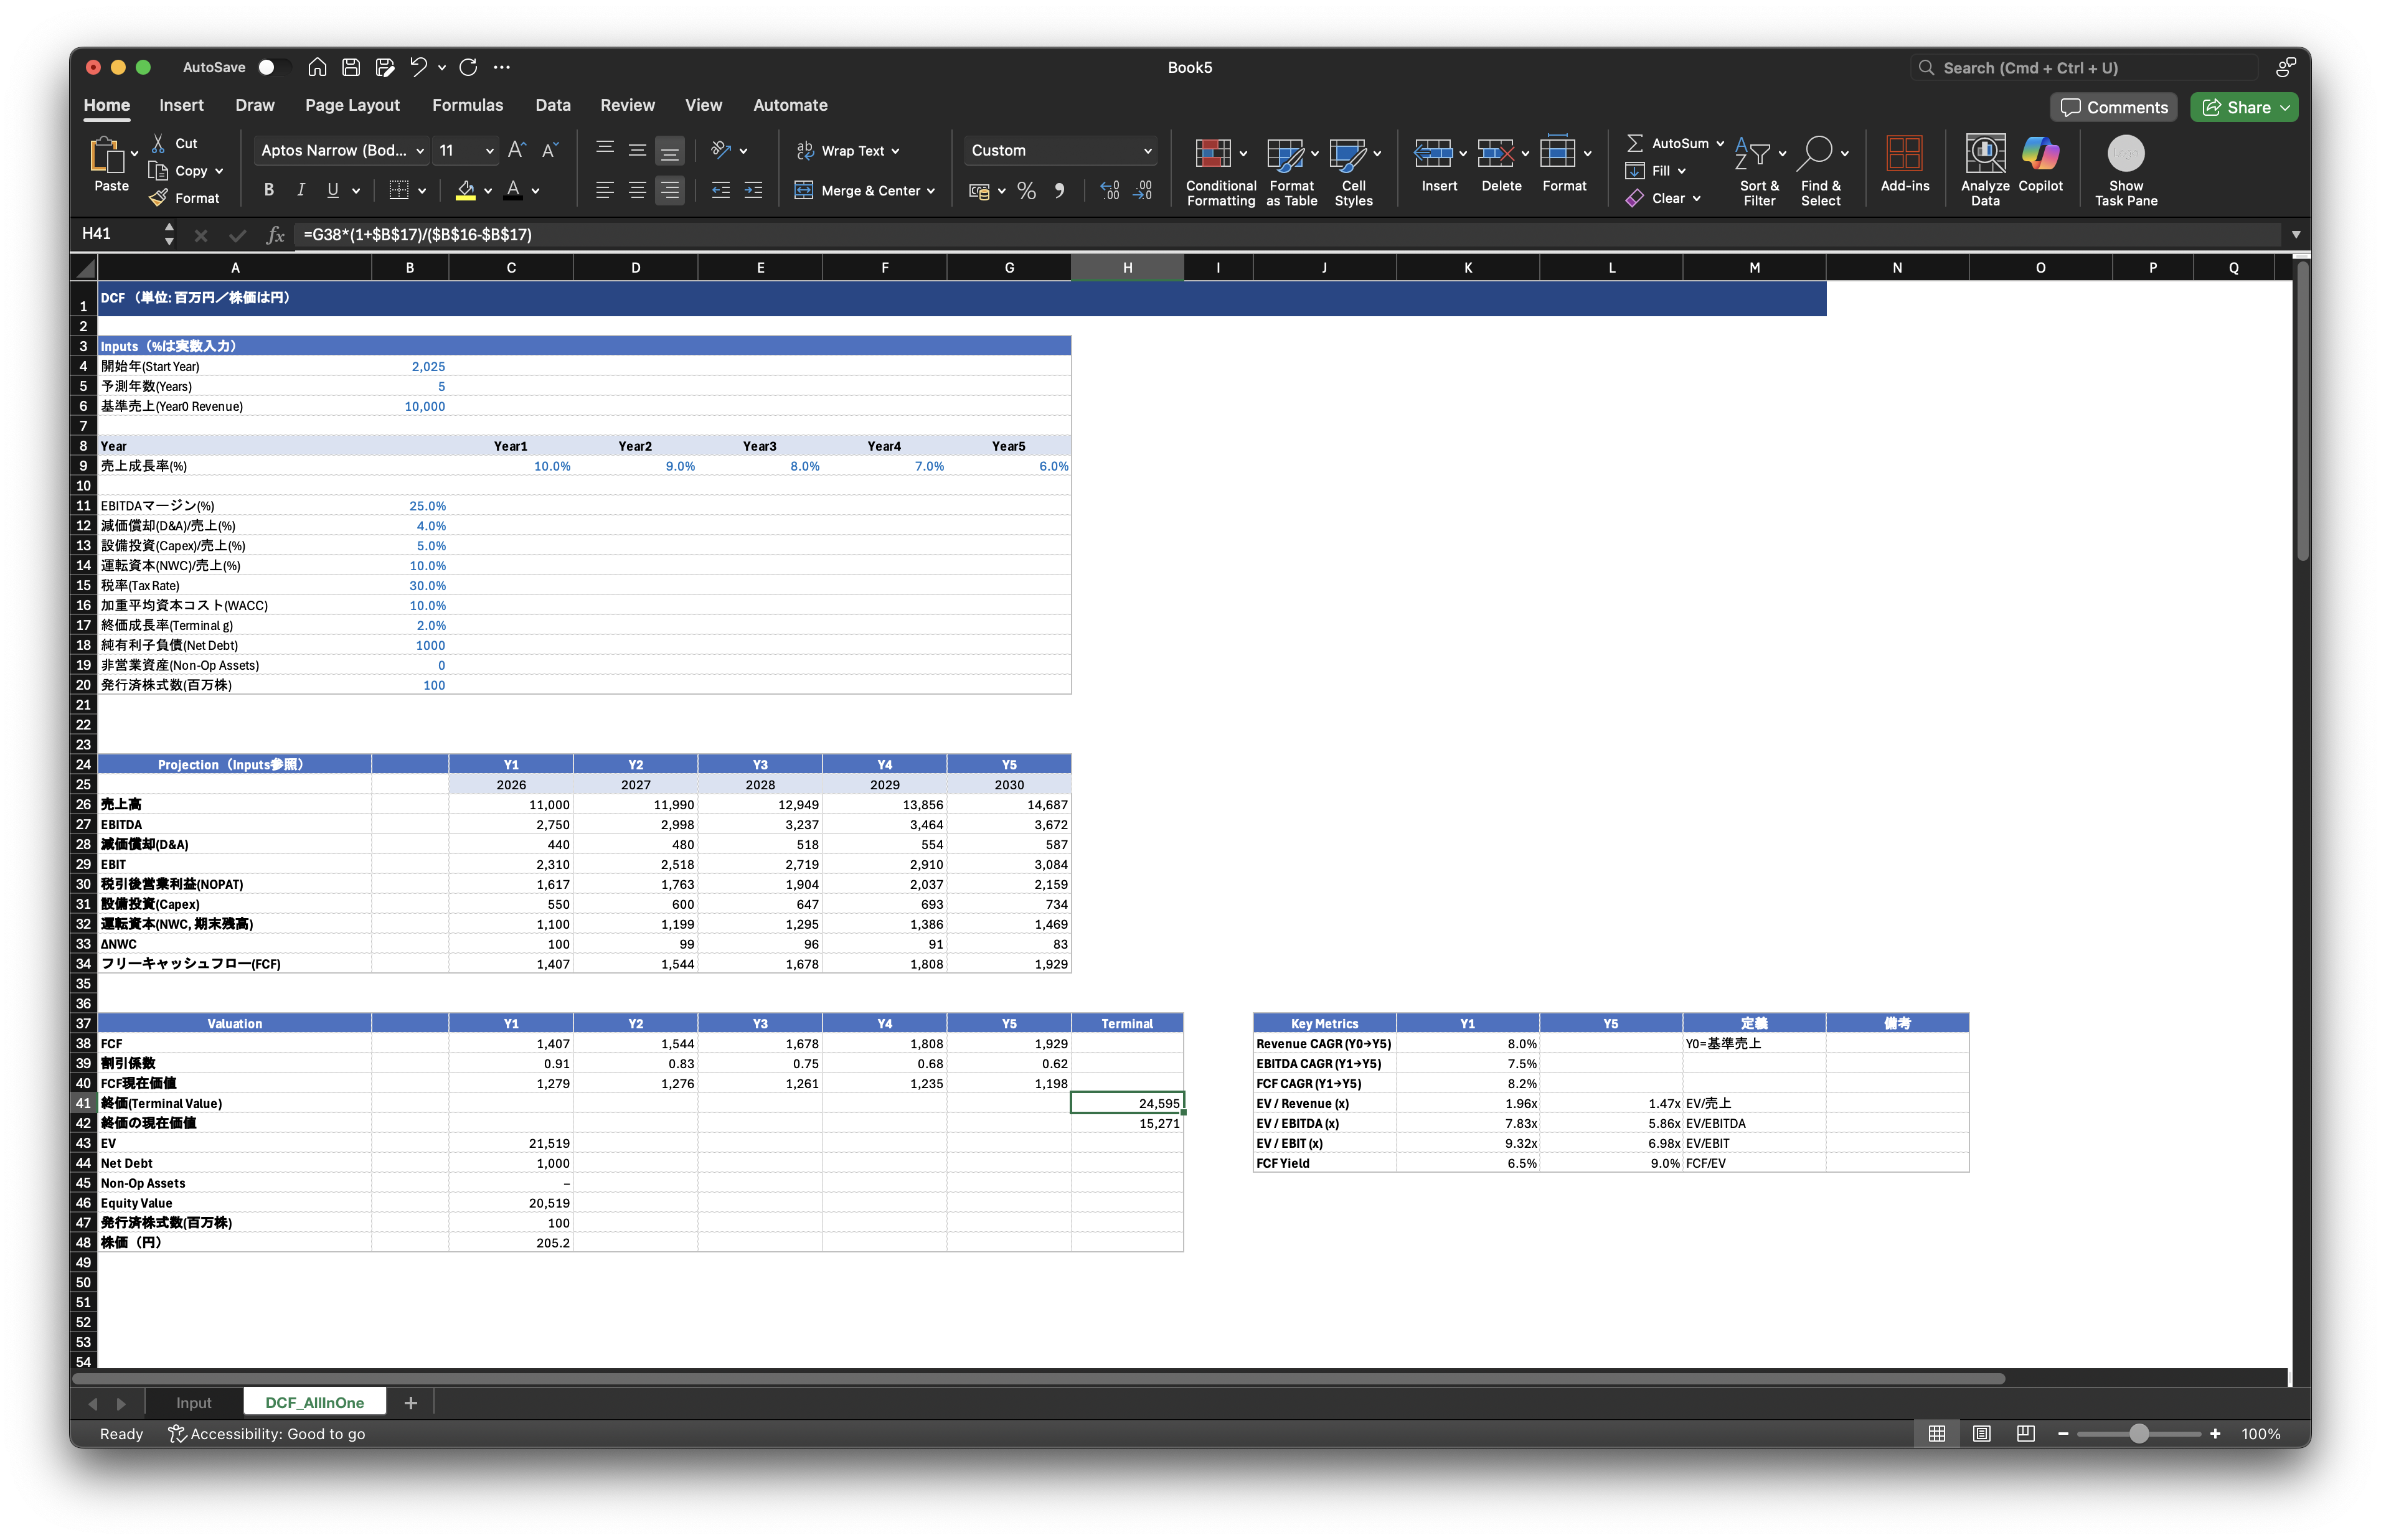Switch to Page Break Preview view
The height and width of the screenshot is (1540, 2381).
pos(2025,1433)
